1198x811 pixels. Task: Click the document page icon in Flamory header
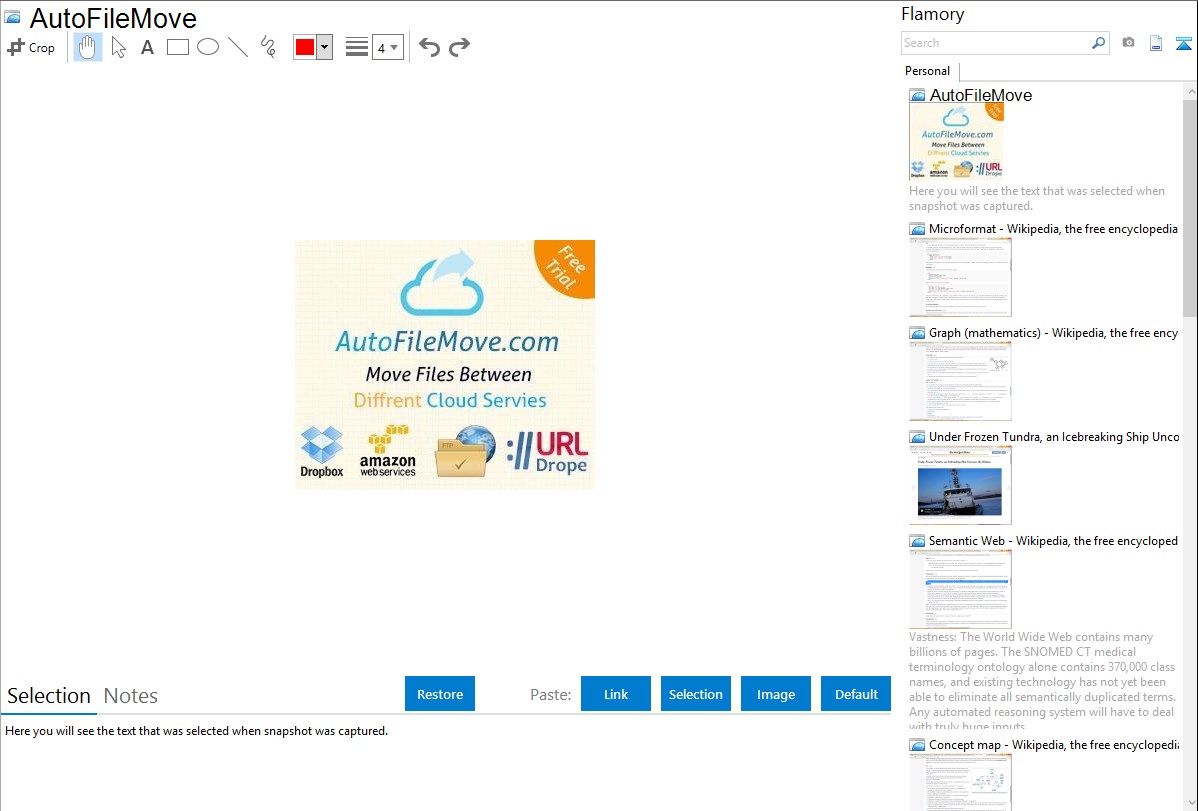click(x=1156, y=43)
